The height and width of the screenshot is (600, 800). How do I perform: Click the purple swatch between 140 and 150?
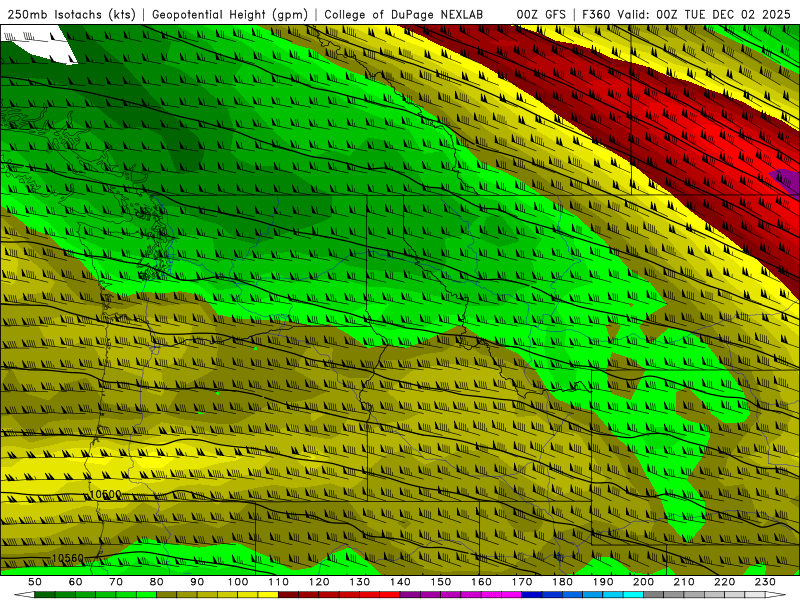[410, 595]
